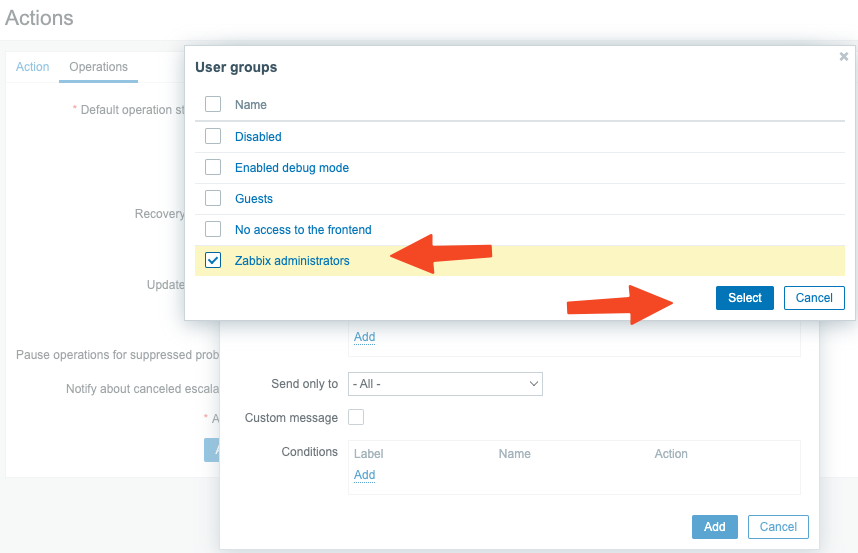Click the Name column header in User groups
Image resolution: width=858 pixels, height=553 pixels.
click(x=251, y=104)
